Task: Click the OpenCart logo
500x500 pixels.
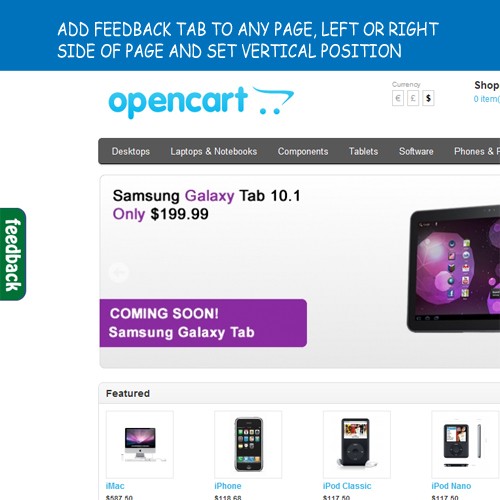Action: pyautogui.click(x=201, y=102)
